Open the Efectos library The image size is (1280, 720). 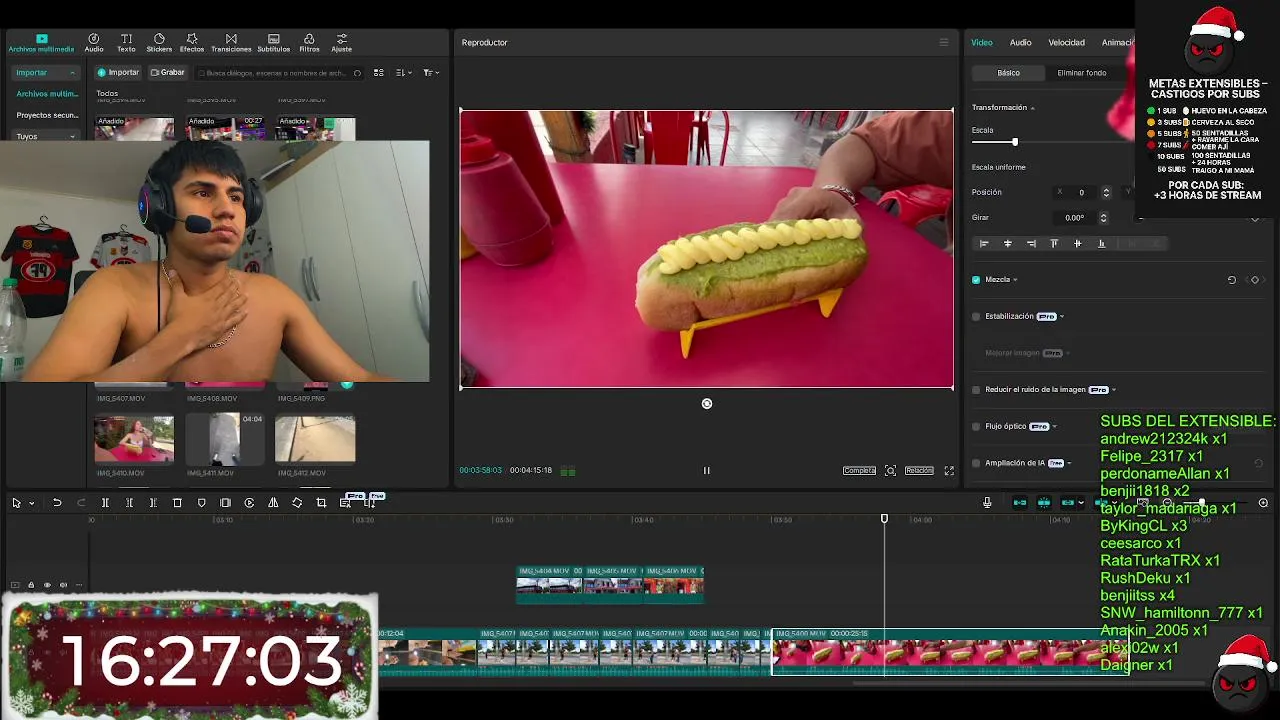192,43
